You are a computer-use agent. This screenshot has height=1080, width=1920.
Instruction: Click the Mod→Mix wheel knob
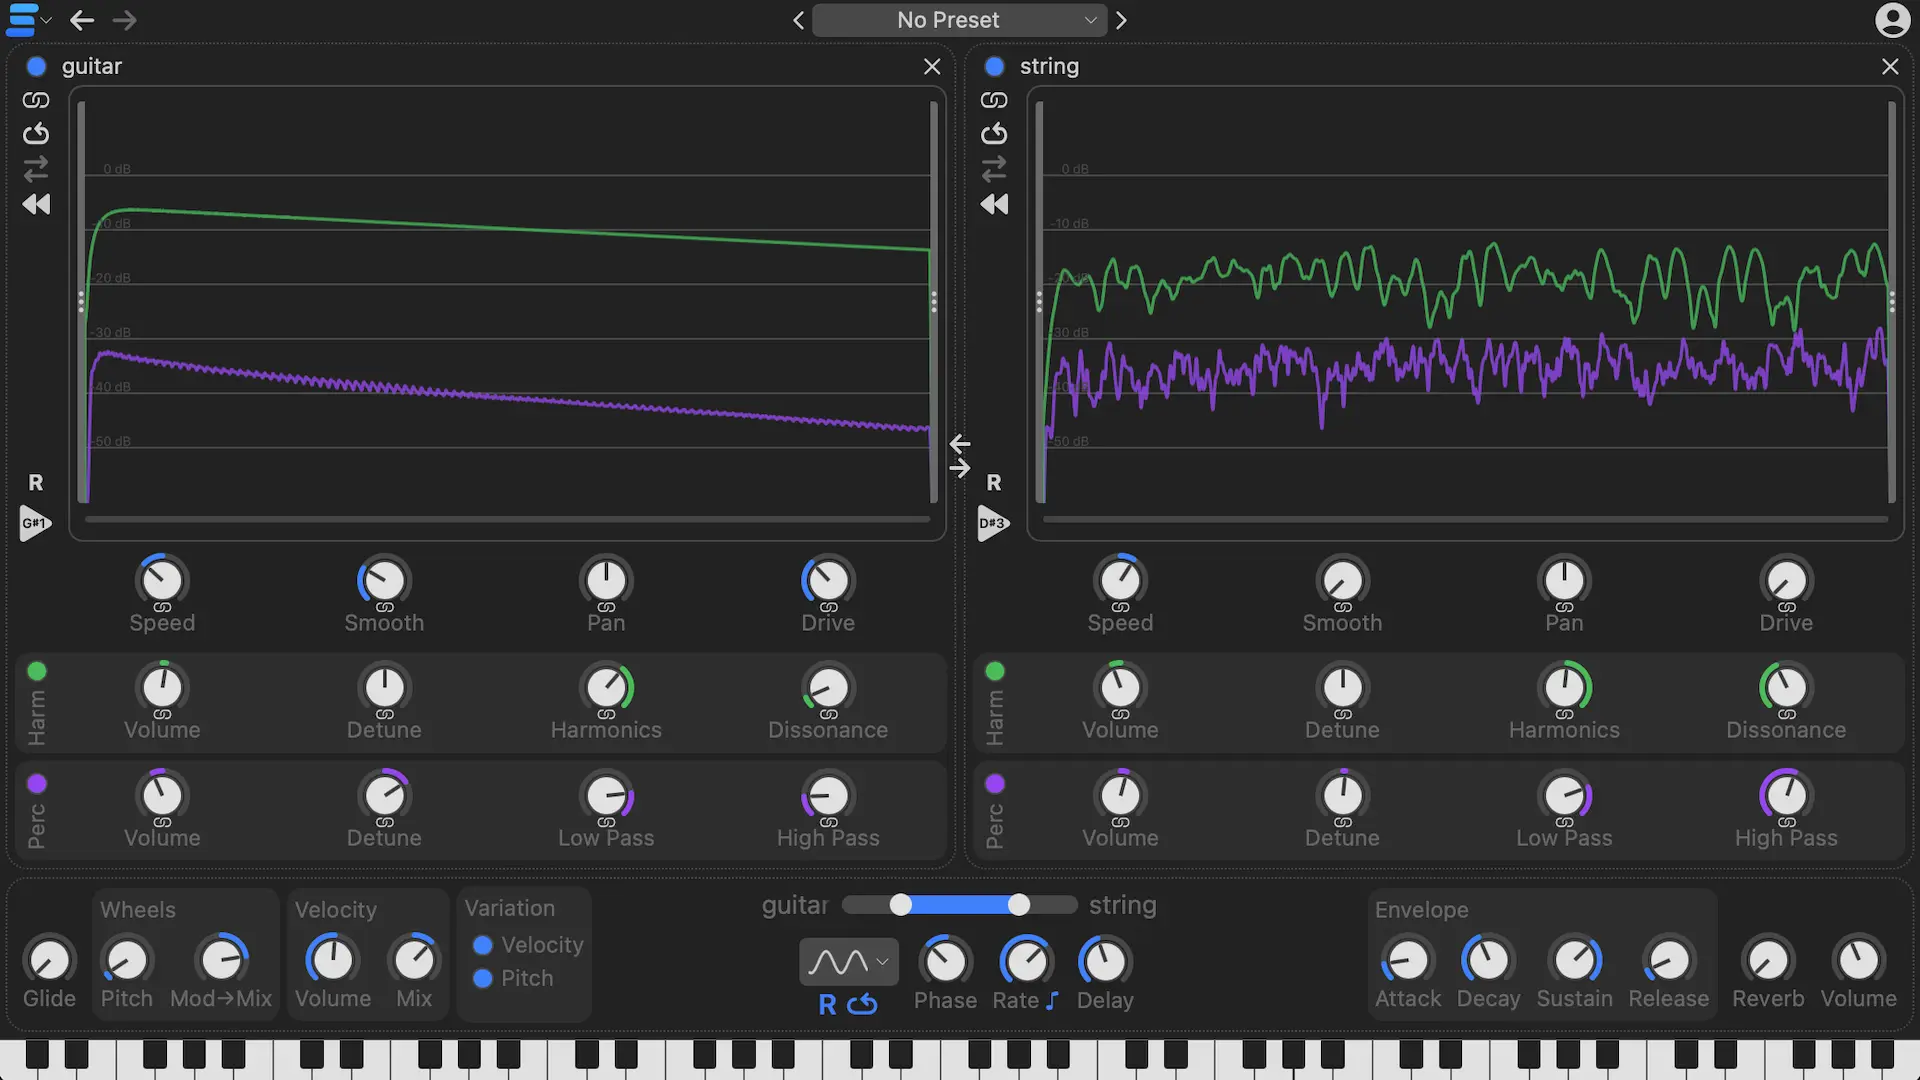pyautogui.click(x=221, y=960)
